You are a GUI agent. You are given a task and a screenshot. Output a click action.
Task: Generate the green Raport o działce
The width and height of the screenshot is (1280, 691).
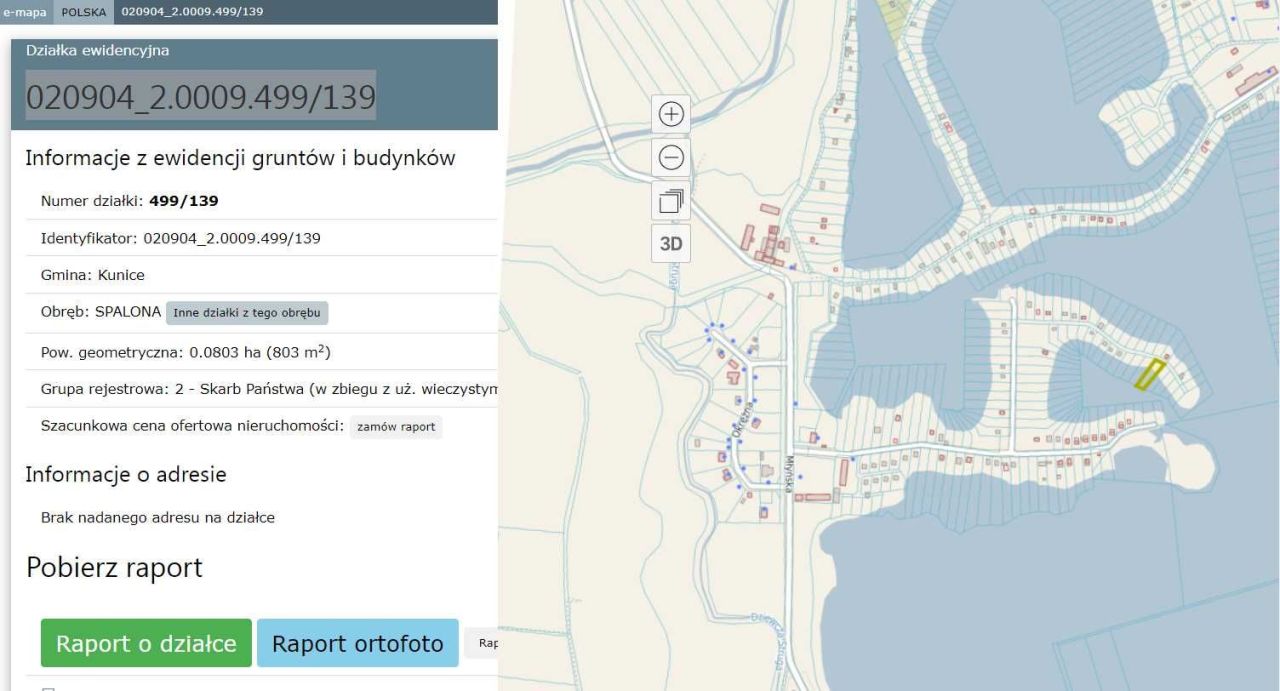coord(146,643)
